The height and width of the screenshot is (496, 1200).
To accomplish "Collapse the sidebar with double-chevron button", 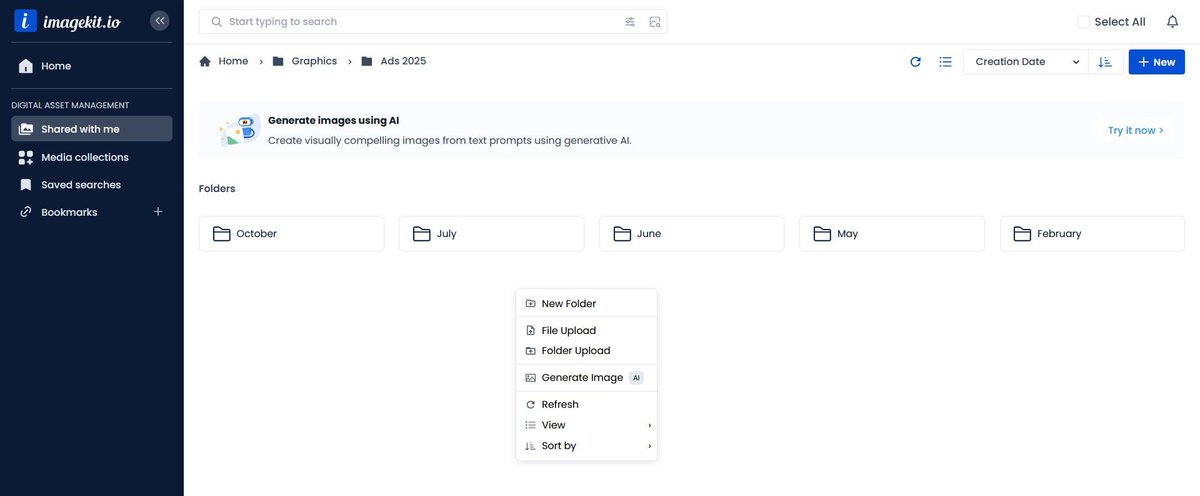I will [x=160, y=21].
